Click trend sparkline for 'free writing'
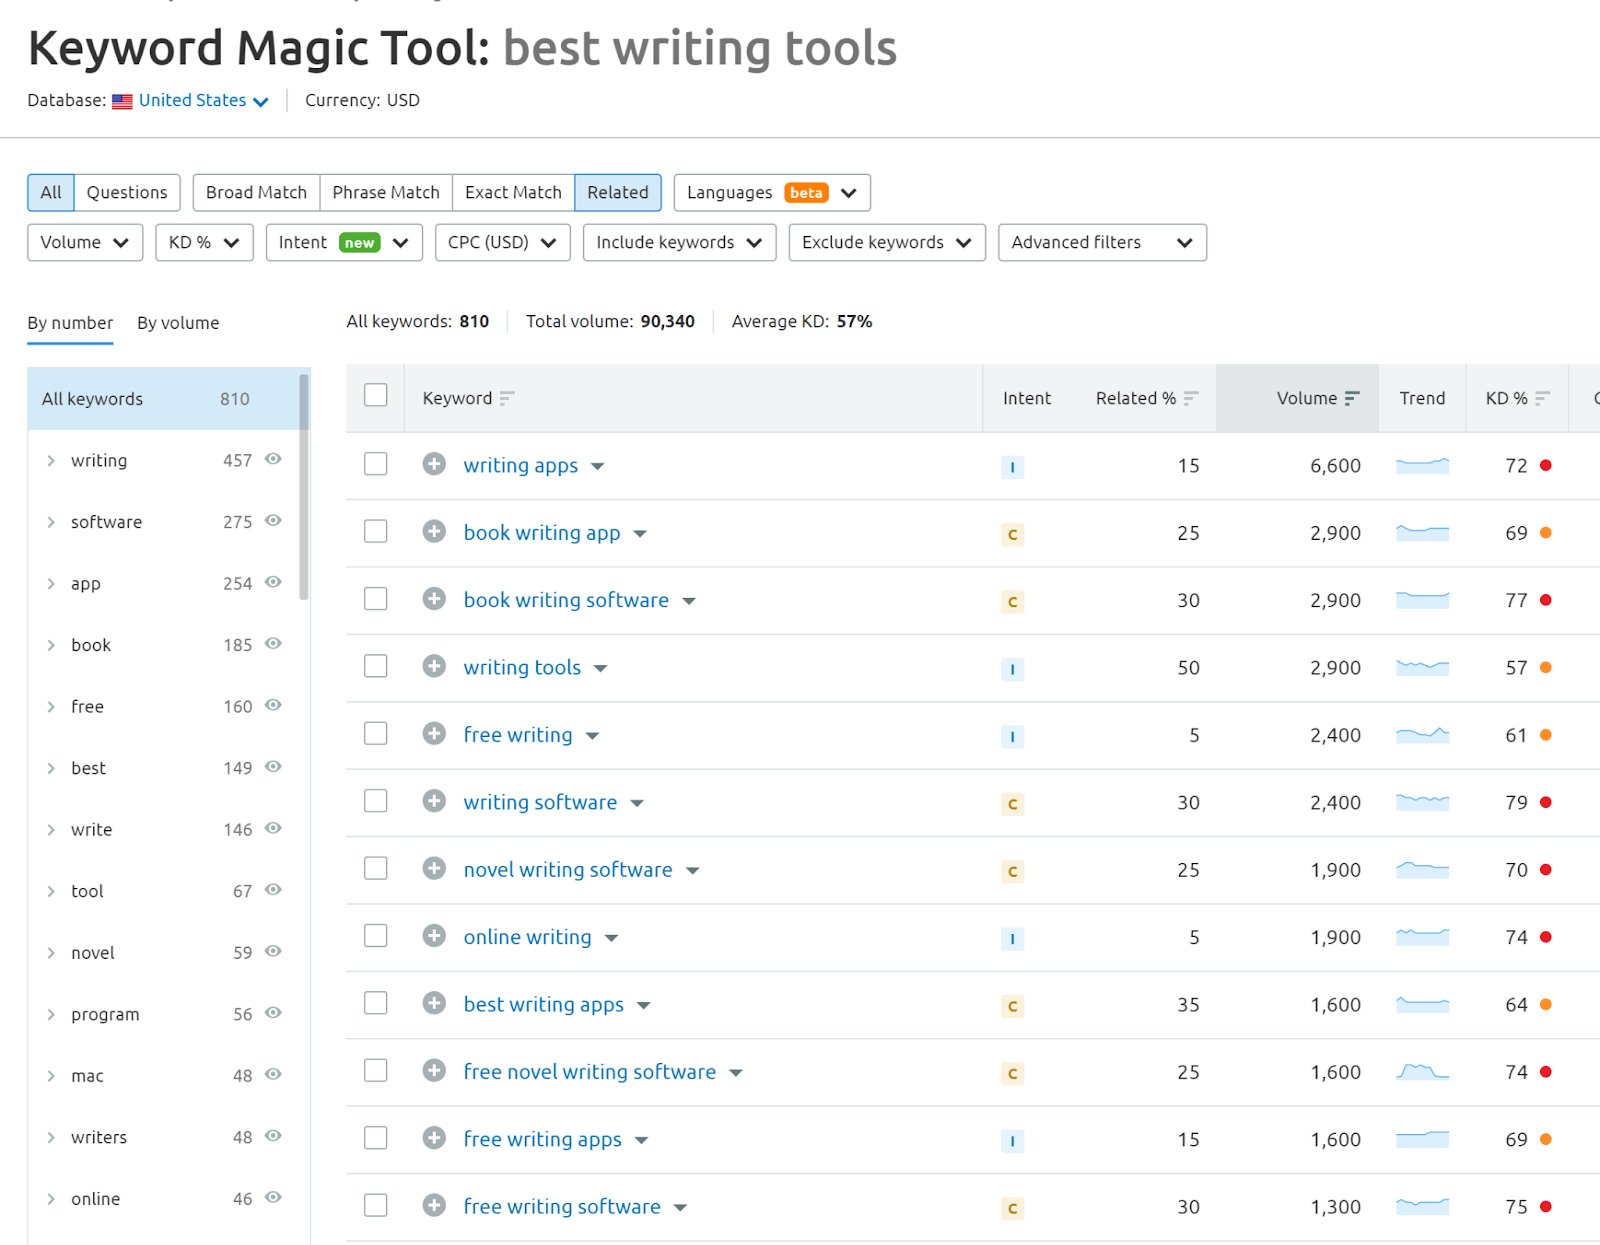Viewport: 1600px width, 1245px height. click(x=1422, y=735)
